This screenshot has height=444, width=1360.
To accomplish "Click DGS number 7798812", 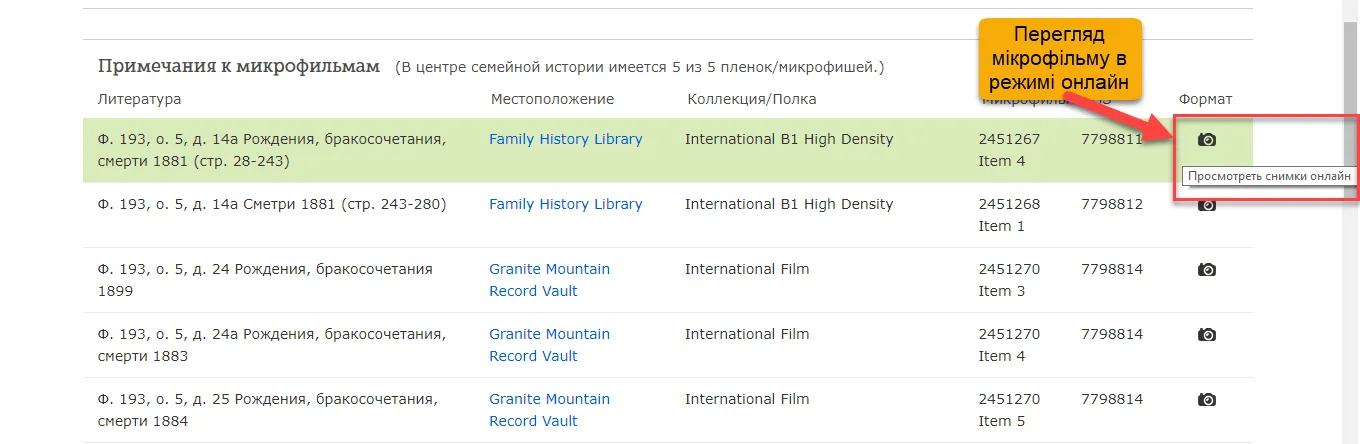I will [x=1110, y=204].
